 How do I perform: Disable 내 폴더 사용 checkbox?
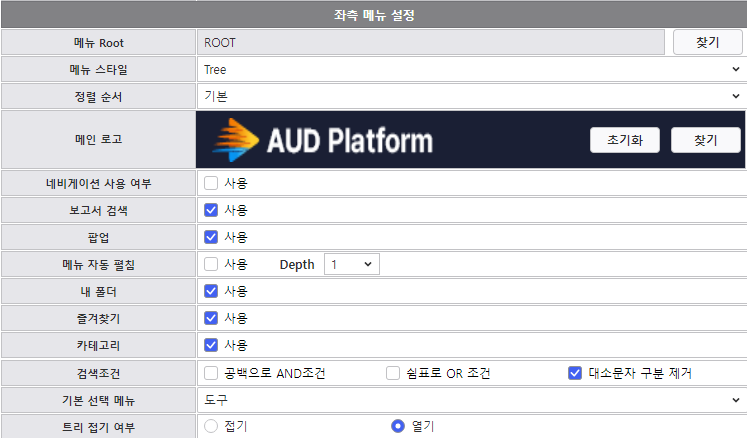pos(211,291)
